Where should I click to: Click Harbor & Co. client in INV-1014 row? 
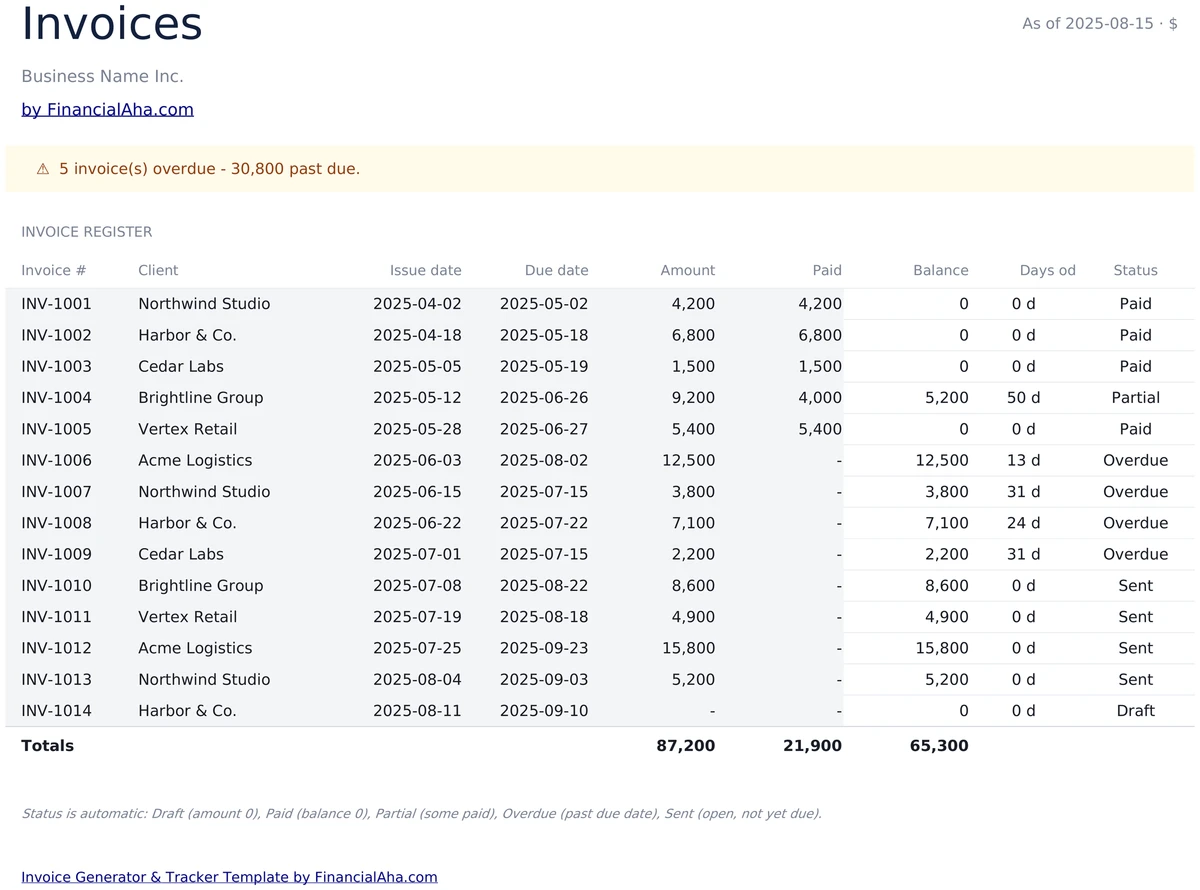pyautogui.click(x=187, y=711)
